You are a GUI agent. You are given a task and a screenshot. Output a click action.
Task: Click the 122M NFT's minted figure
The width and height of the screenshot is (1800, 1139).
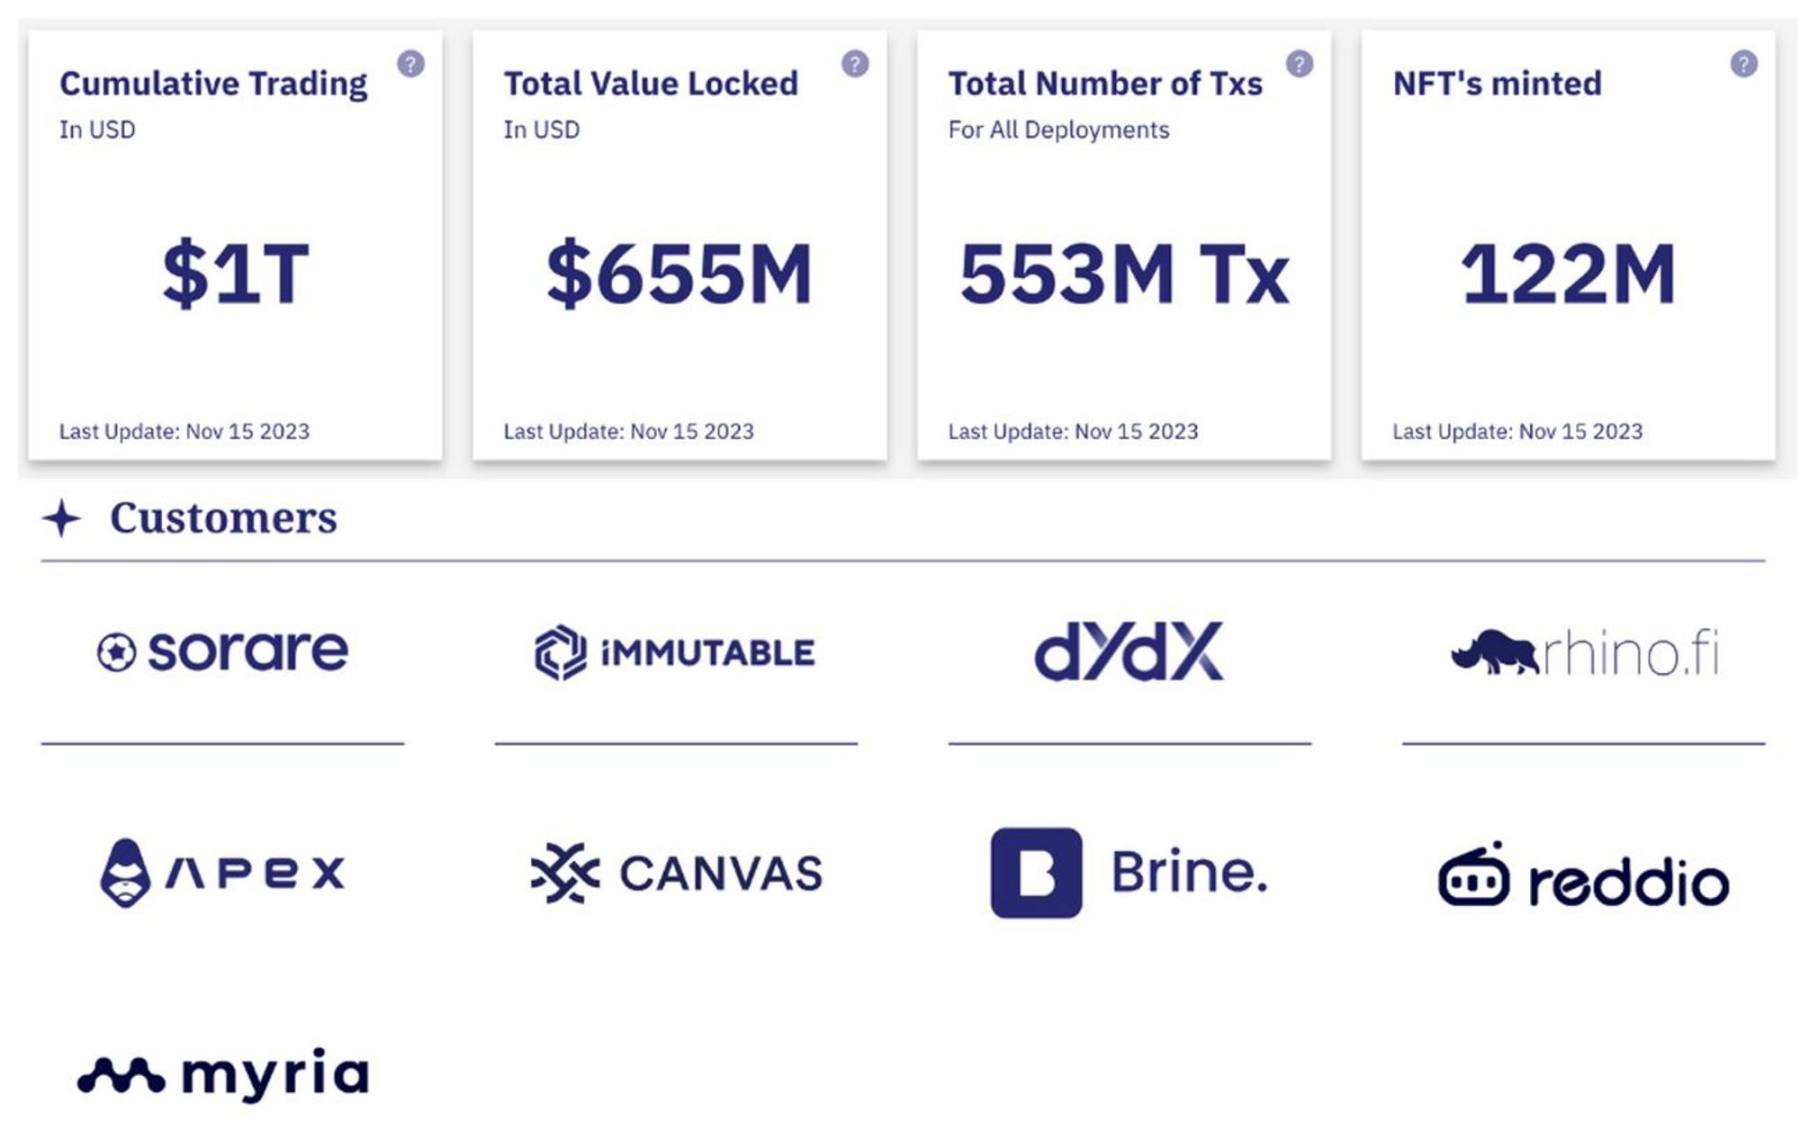click(1568, 274)
